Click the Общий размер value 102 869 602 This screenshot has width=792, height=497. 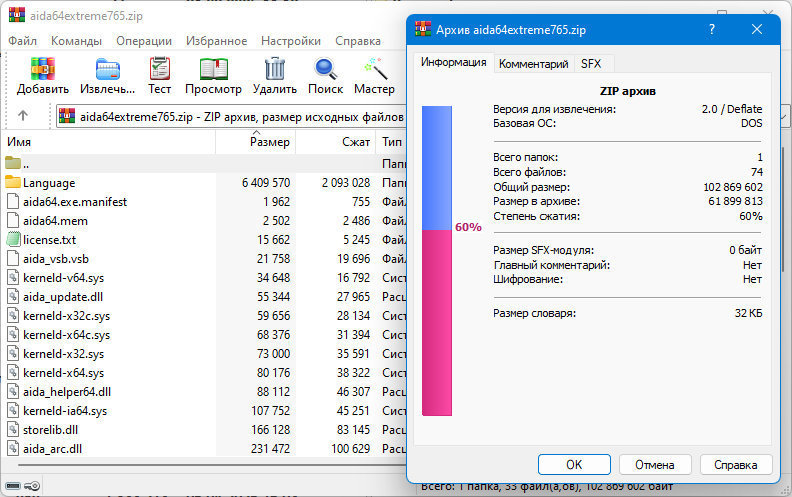pos(733,187)
